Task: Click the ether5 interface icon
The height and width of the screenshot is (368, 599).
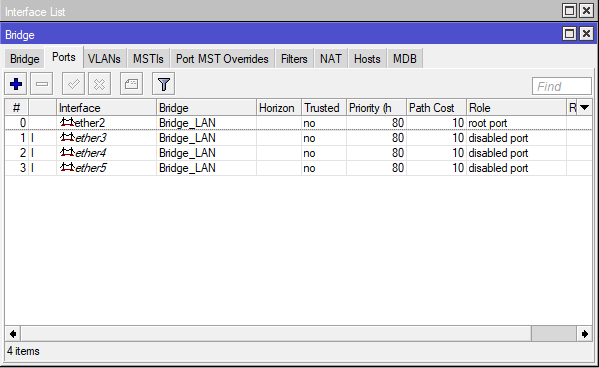Action: click(x=67, y=167)
